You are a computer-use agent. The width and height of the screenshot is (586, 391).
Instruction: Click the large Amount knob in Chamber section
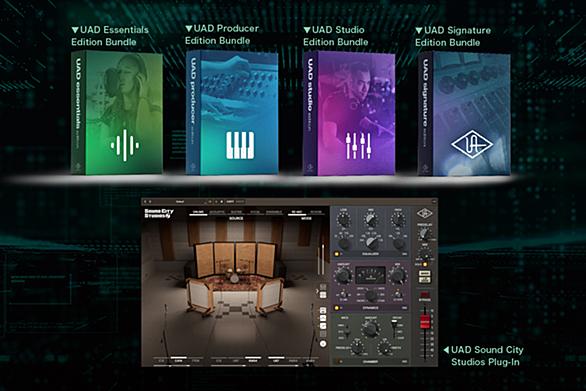pyautogui.click(x=371, y=329)
